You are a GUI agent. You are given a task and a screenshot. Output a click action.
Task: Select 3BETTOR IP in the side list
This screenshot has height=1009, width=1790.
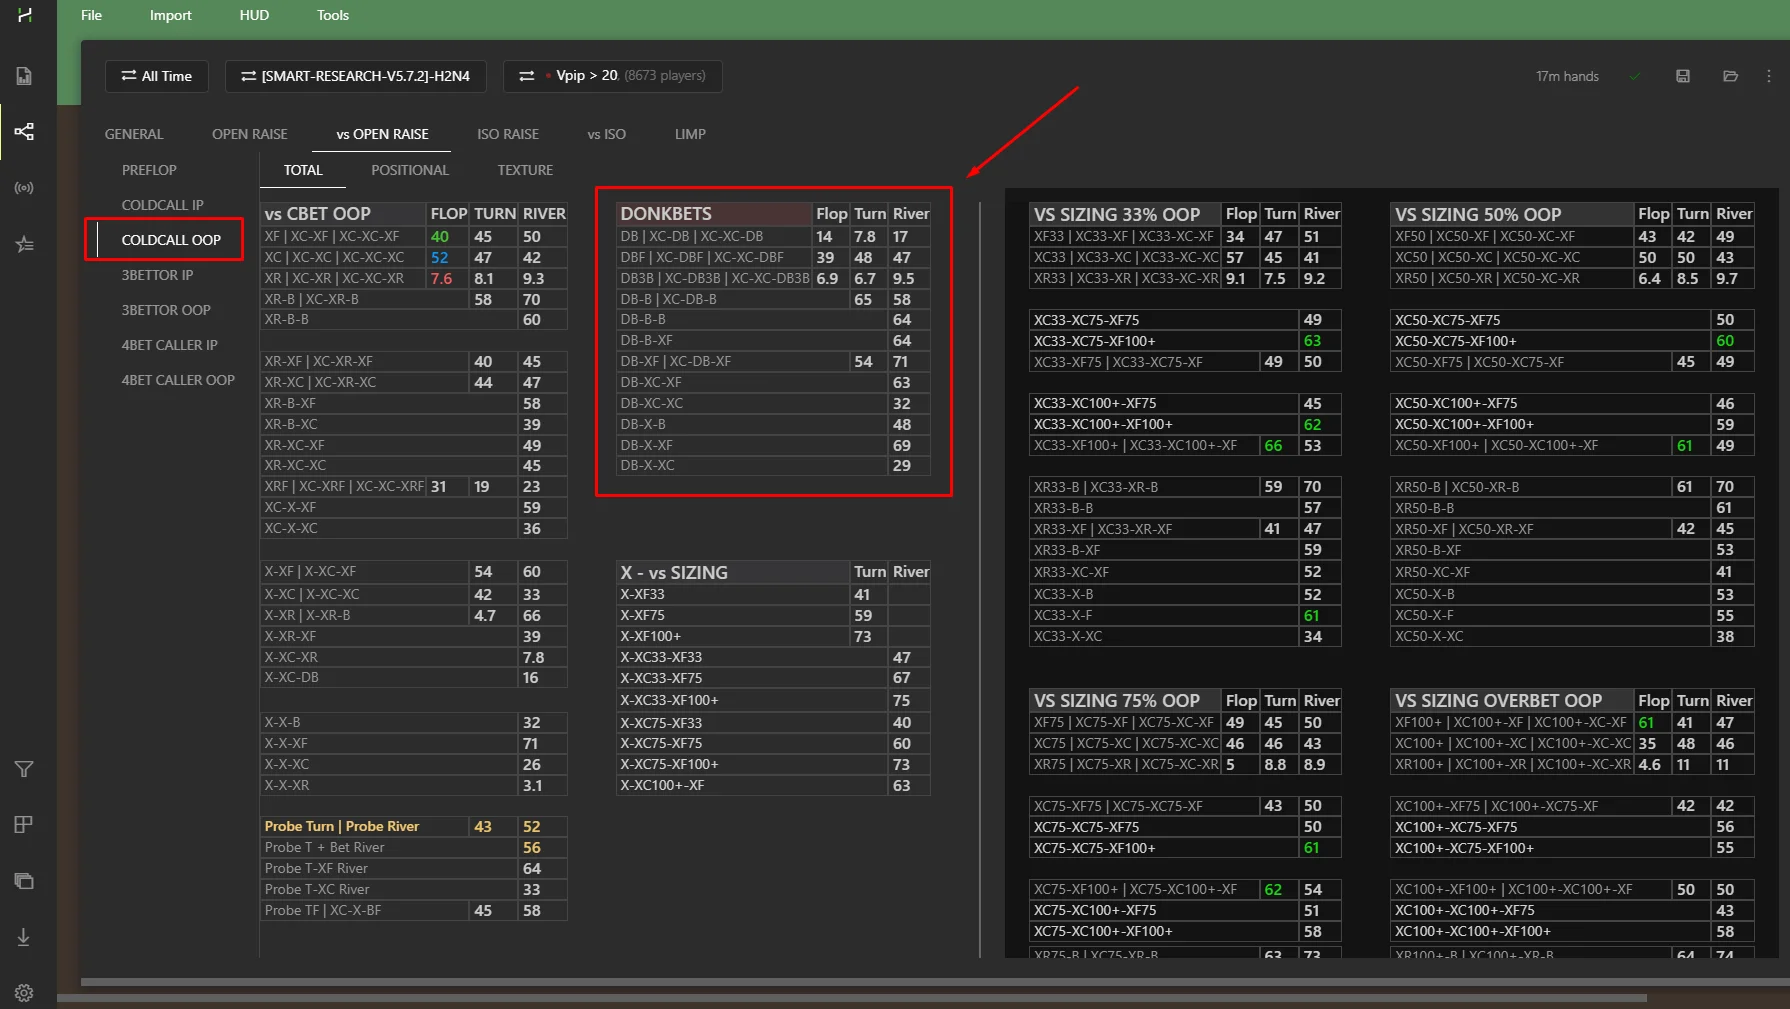tap(157, 275)
